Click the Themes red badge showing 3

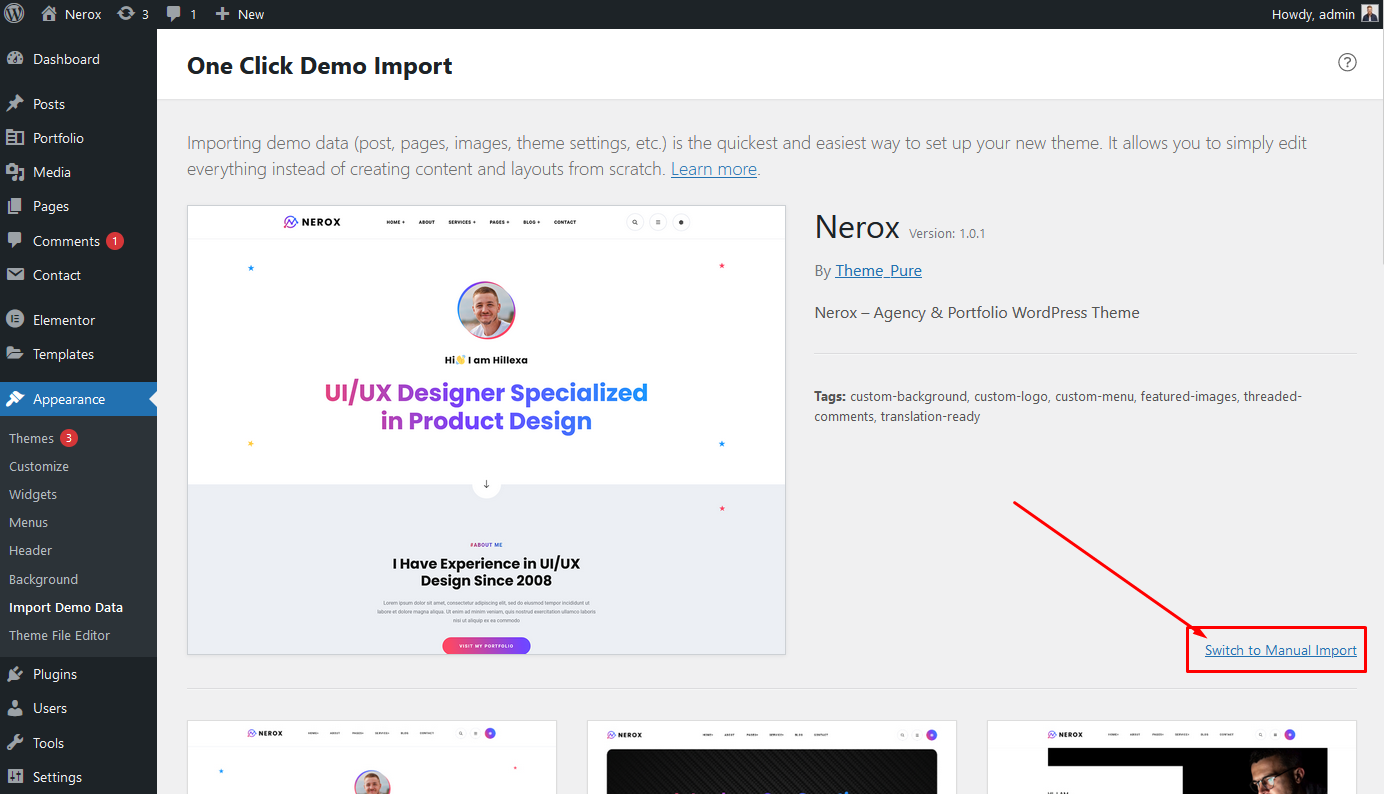pos(68,438)
